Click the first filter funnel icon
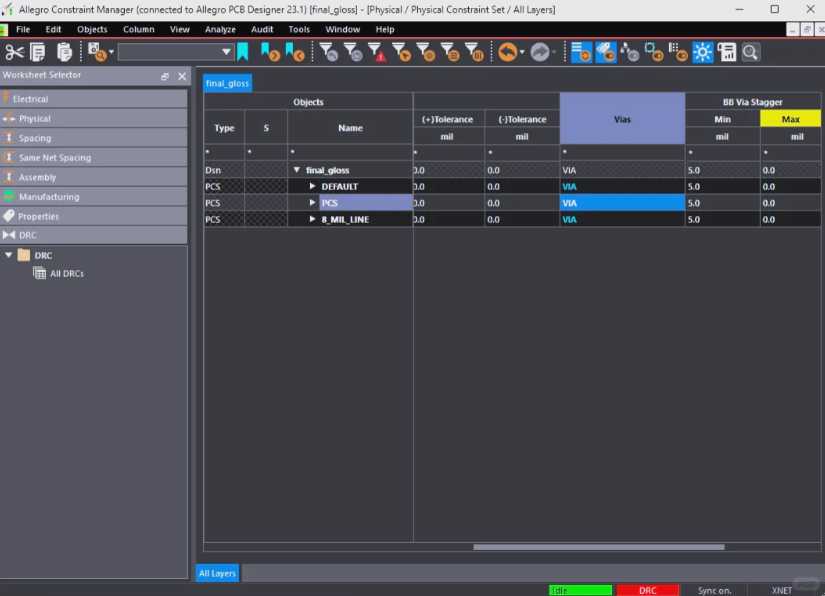825x596 pixels. click(x=328, y=52)
